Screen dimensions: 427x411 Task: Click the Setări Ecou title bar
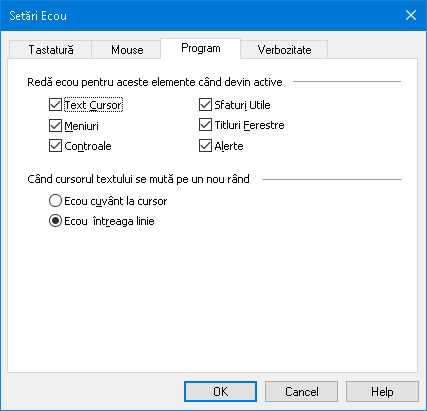point(200,16)
